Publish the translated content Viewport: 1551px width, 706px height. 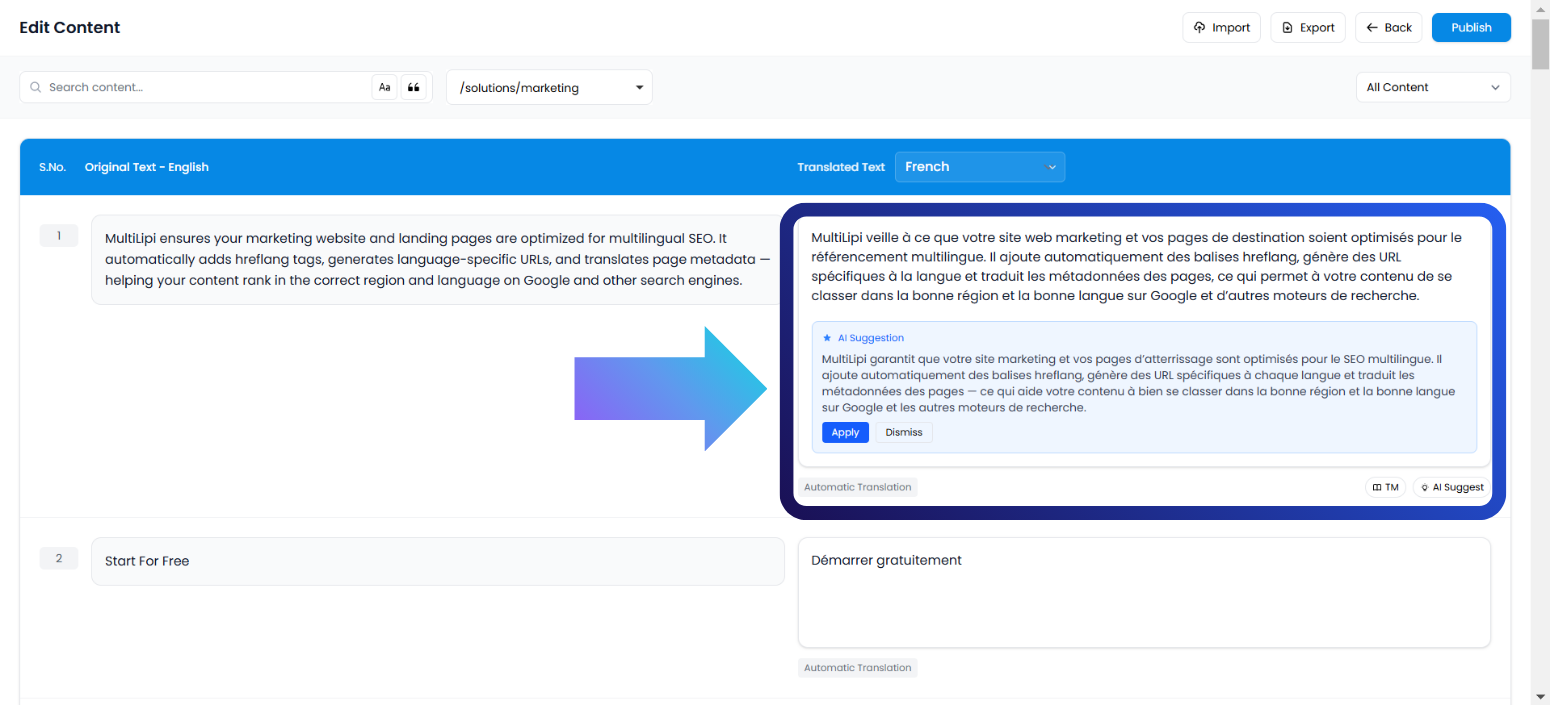[x=1470, y=27]
